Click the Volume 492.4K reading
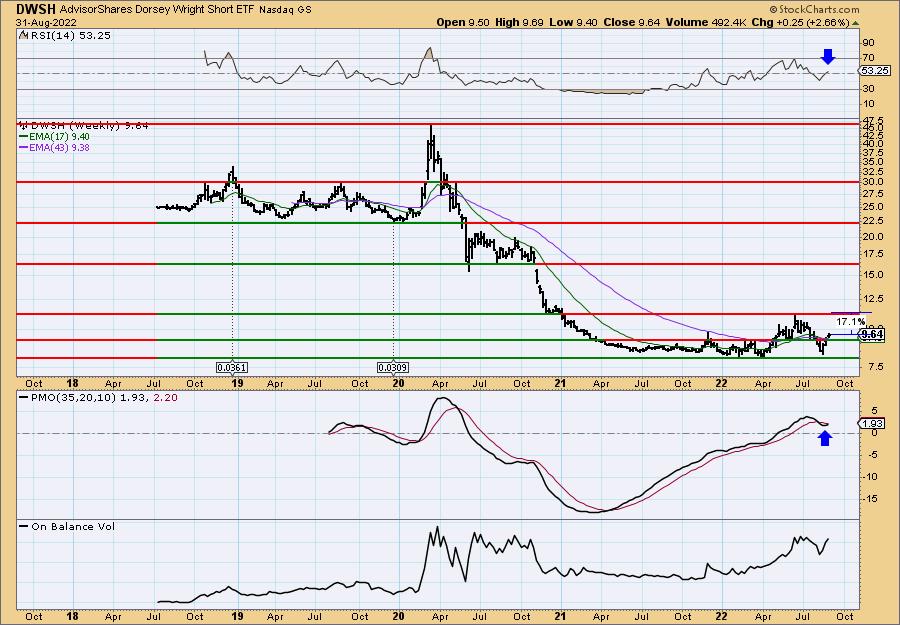Screen dimensions: 900x625 [x=706, y=22]
